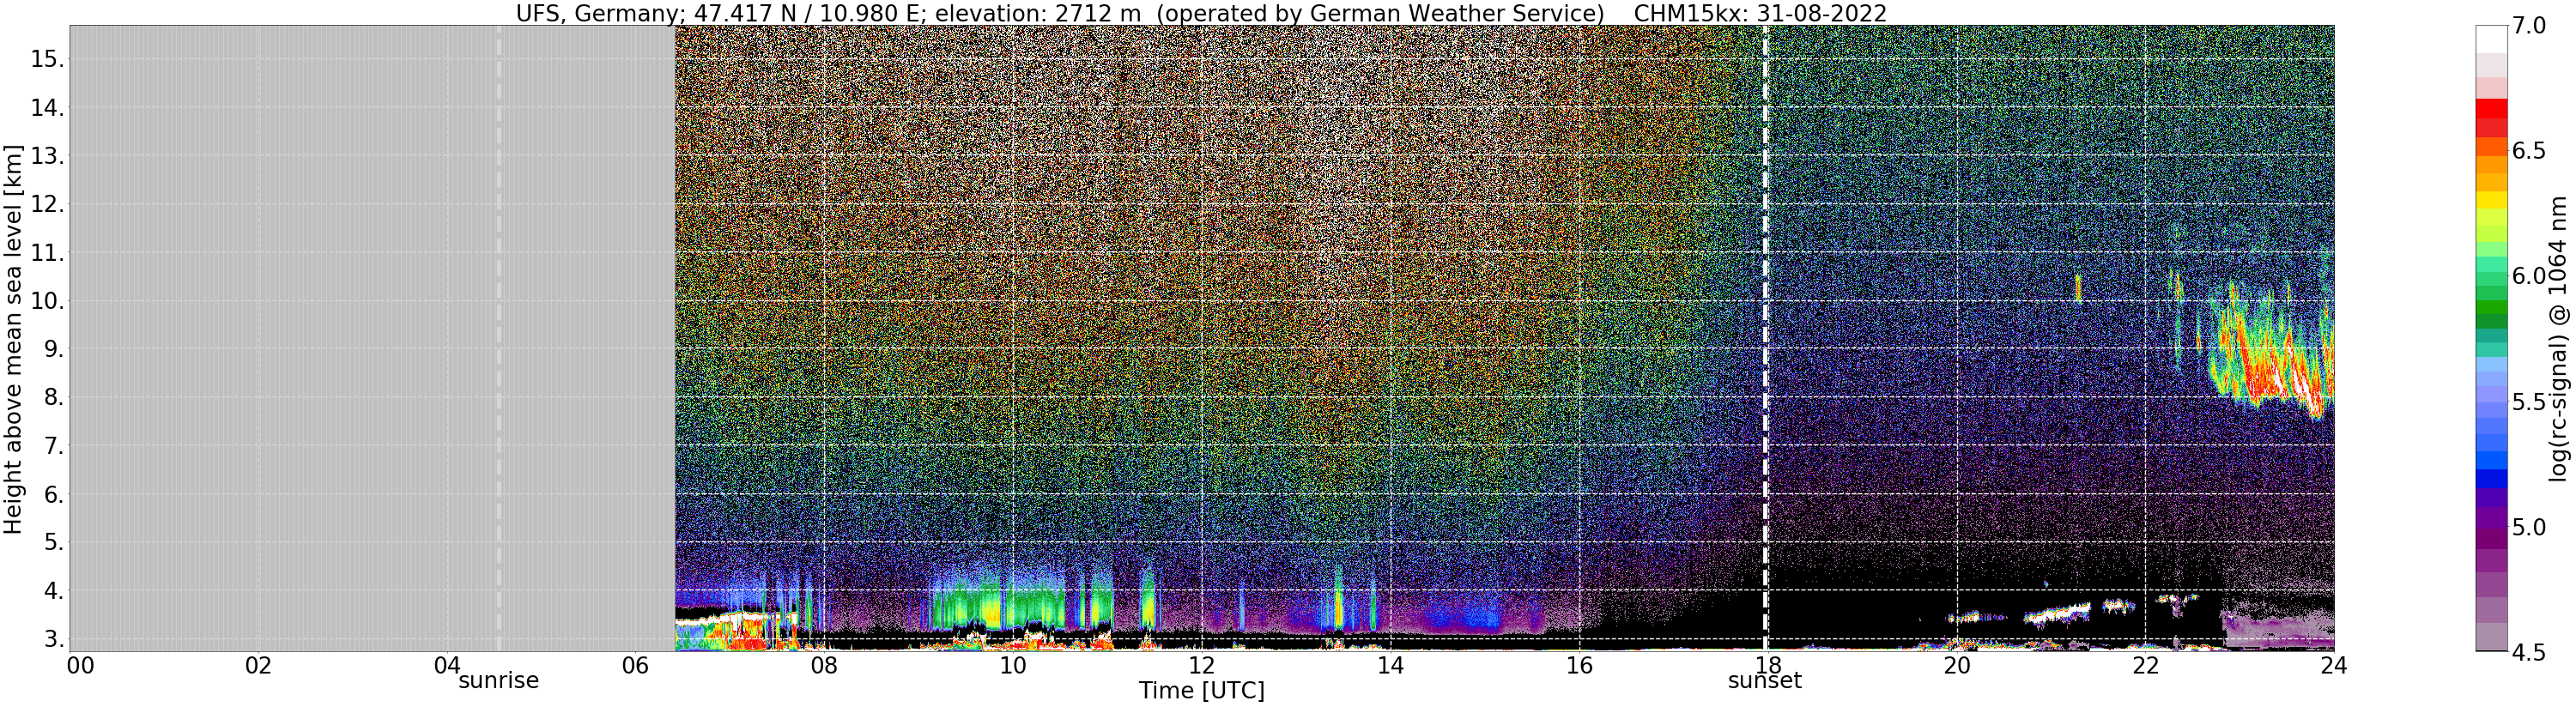Click the '9.' height axis tick label

(54, 349)
